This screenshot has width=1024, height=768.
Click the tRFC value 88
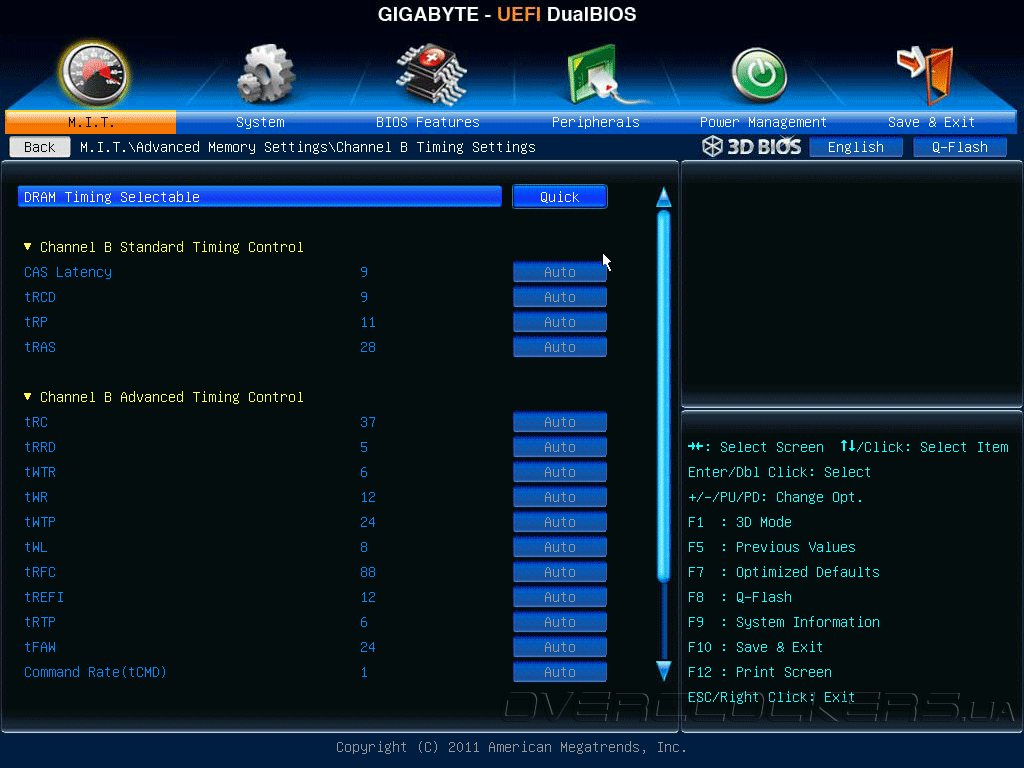368,571
